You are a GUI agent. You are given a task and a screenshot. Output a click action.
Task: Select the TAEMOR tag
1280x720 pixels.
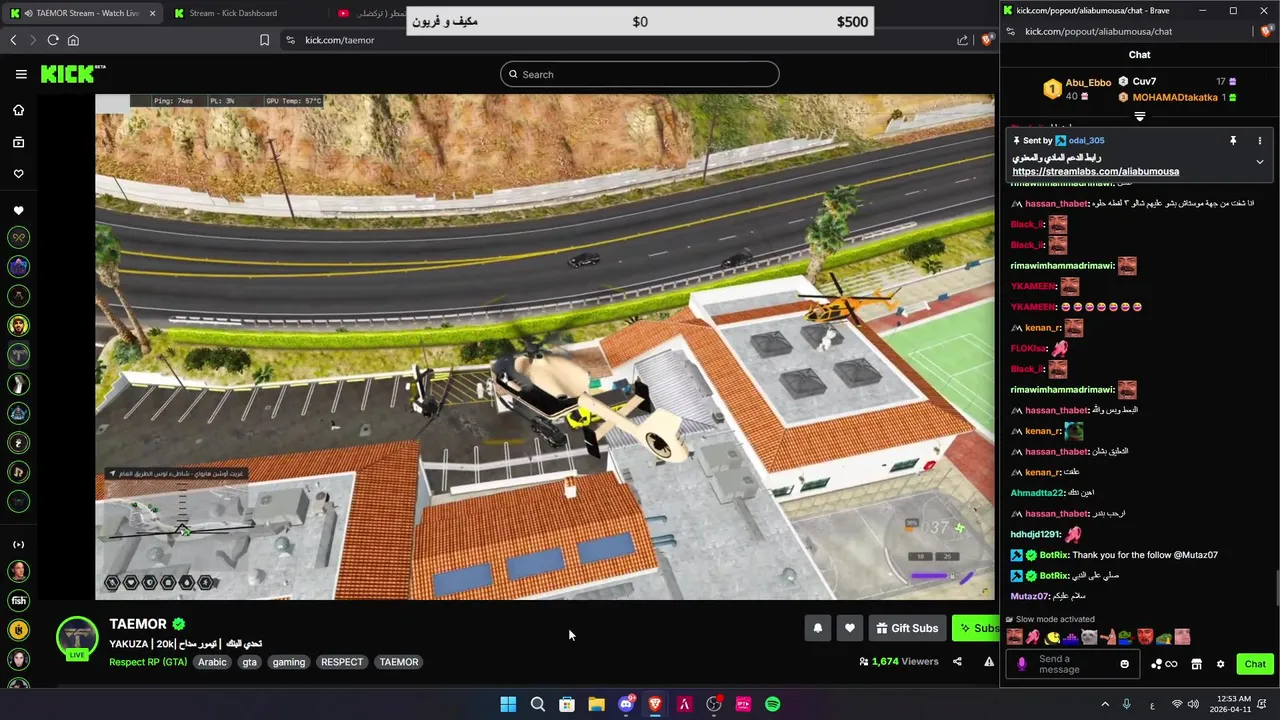click(399, 662)
